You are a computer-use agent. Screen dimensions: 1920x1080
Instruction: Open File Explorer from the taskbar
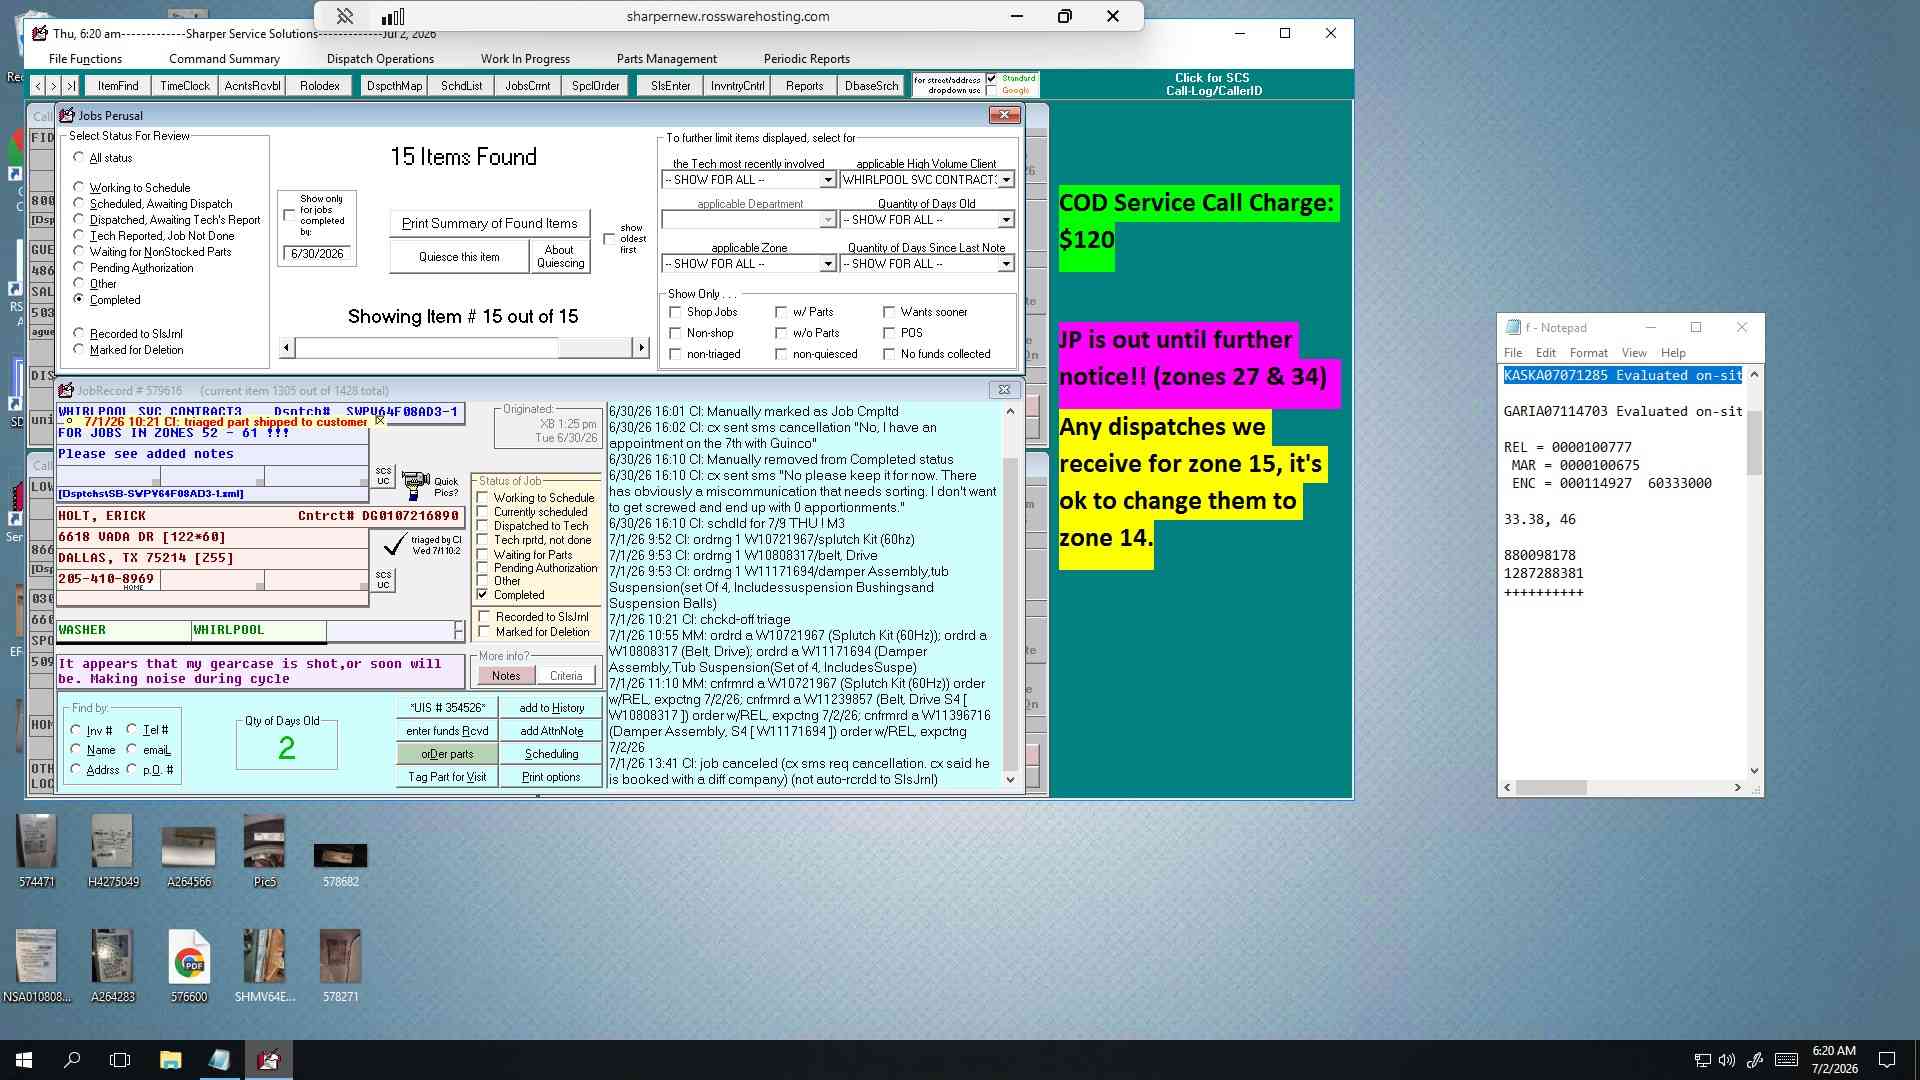tap(170, 1060)
